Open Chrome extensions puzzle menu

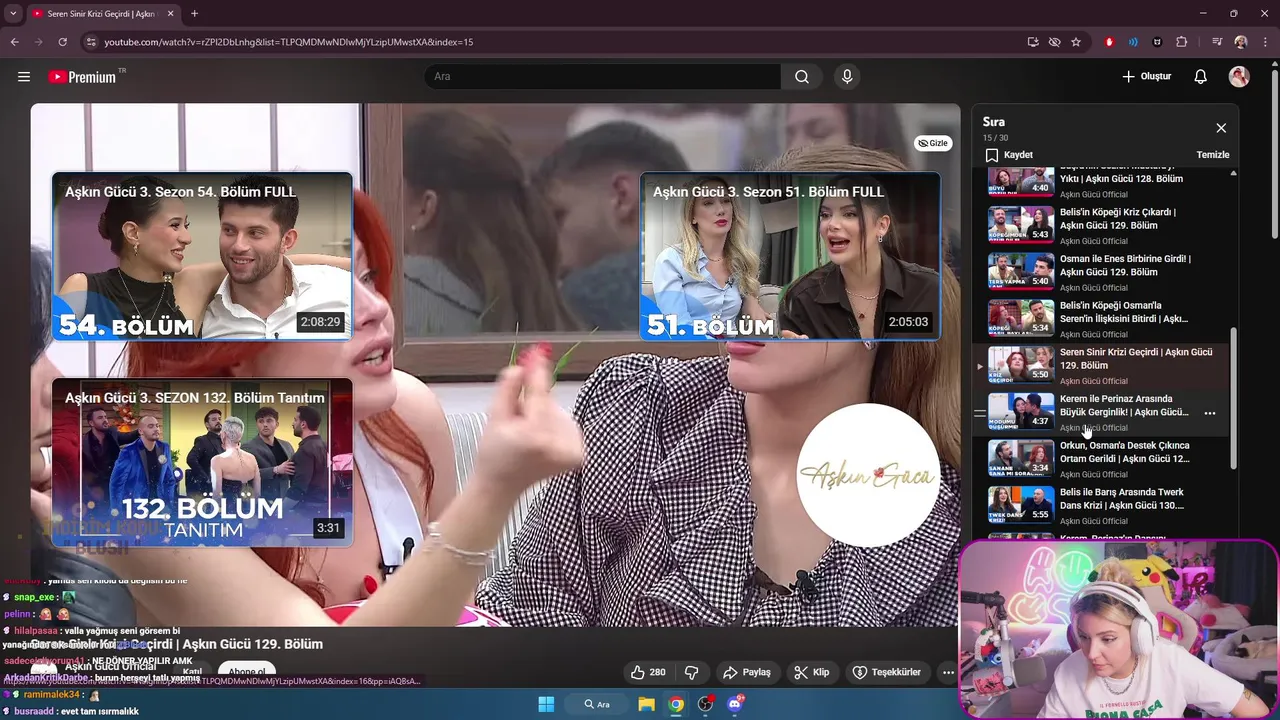(x=1182, y=42)
